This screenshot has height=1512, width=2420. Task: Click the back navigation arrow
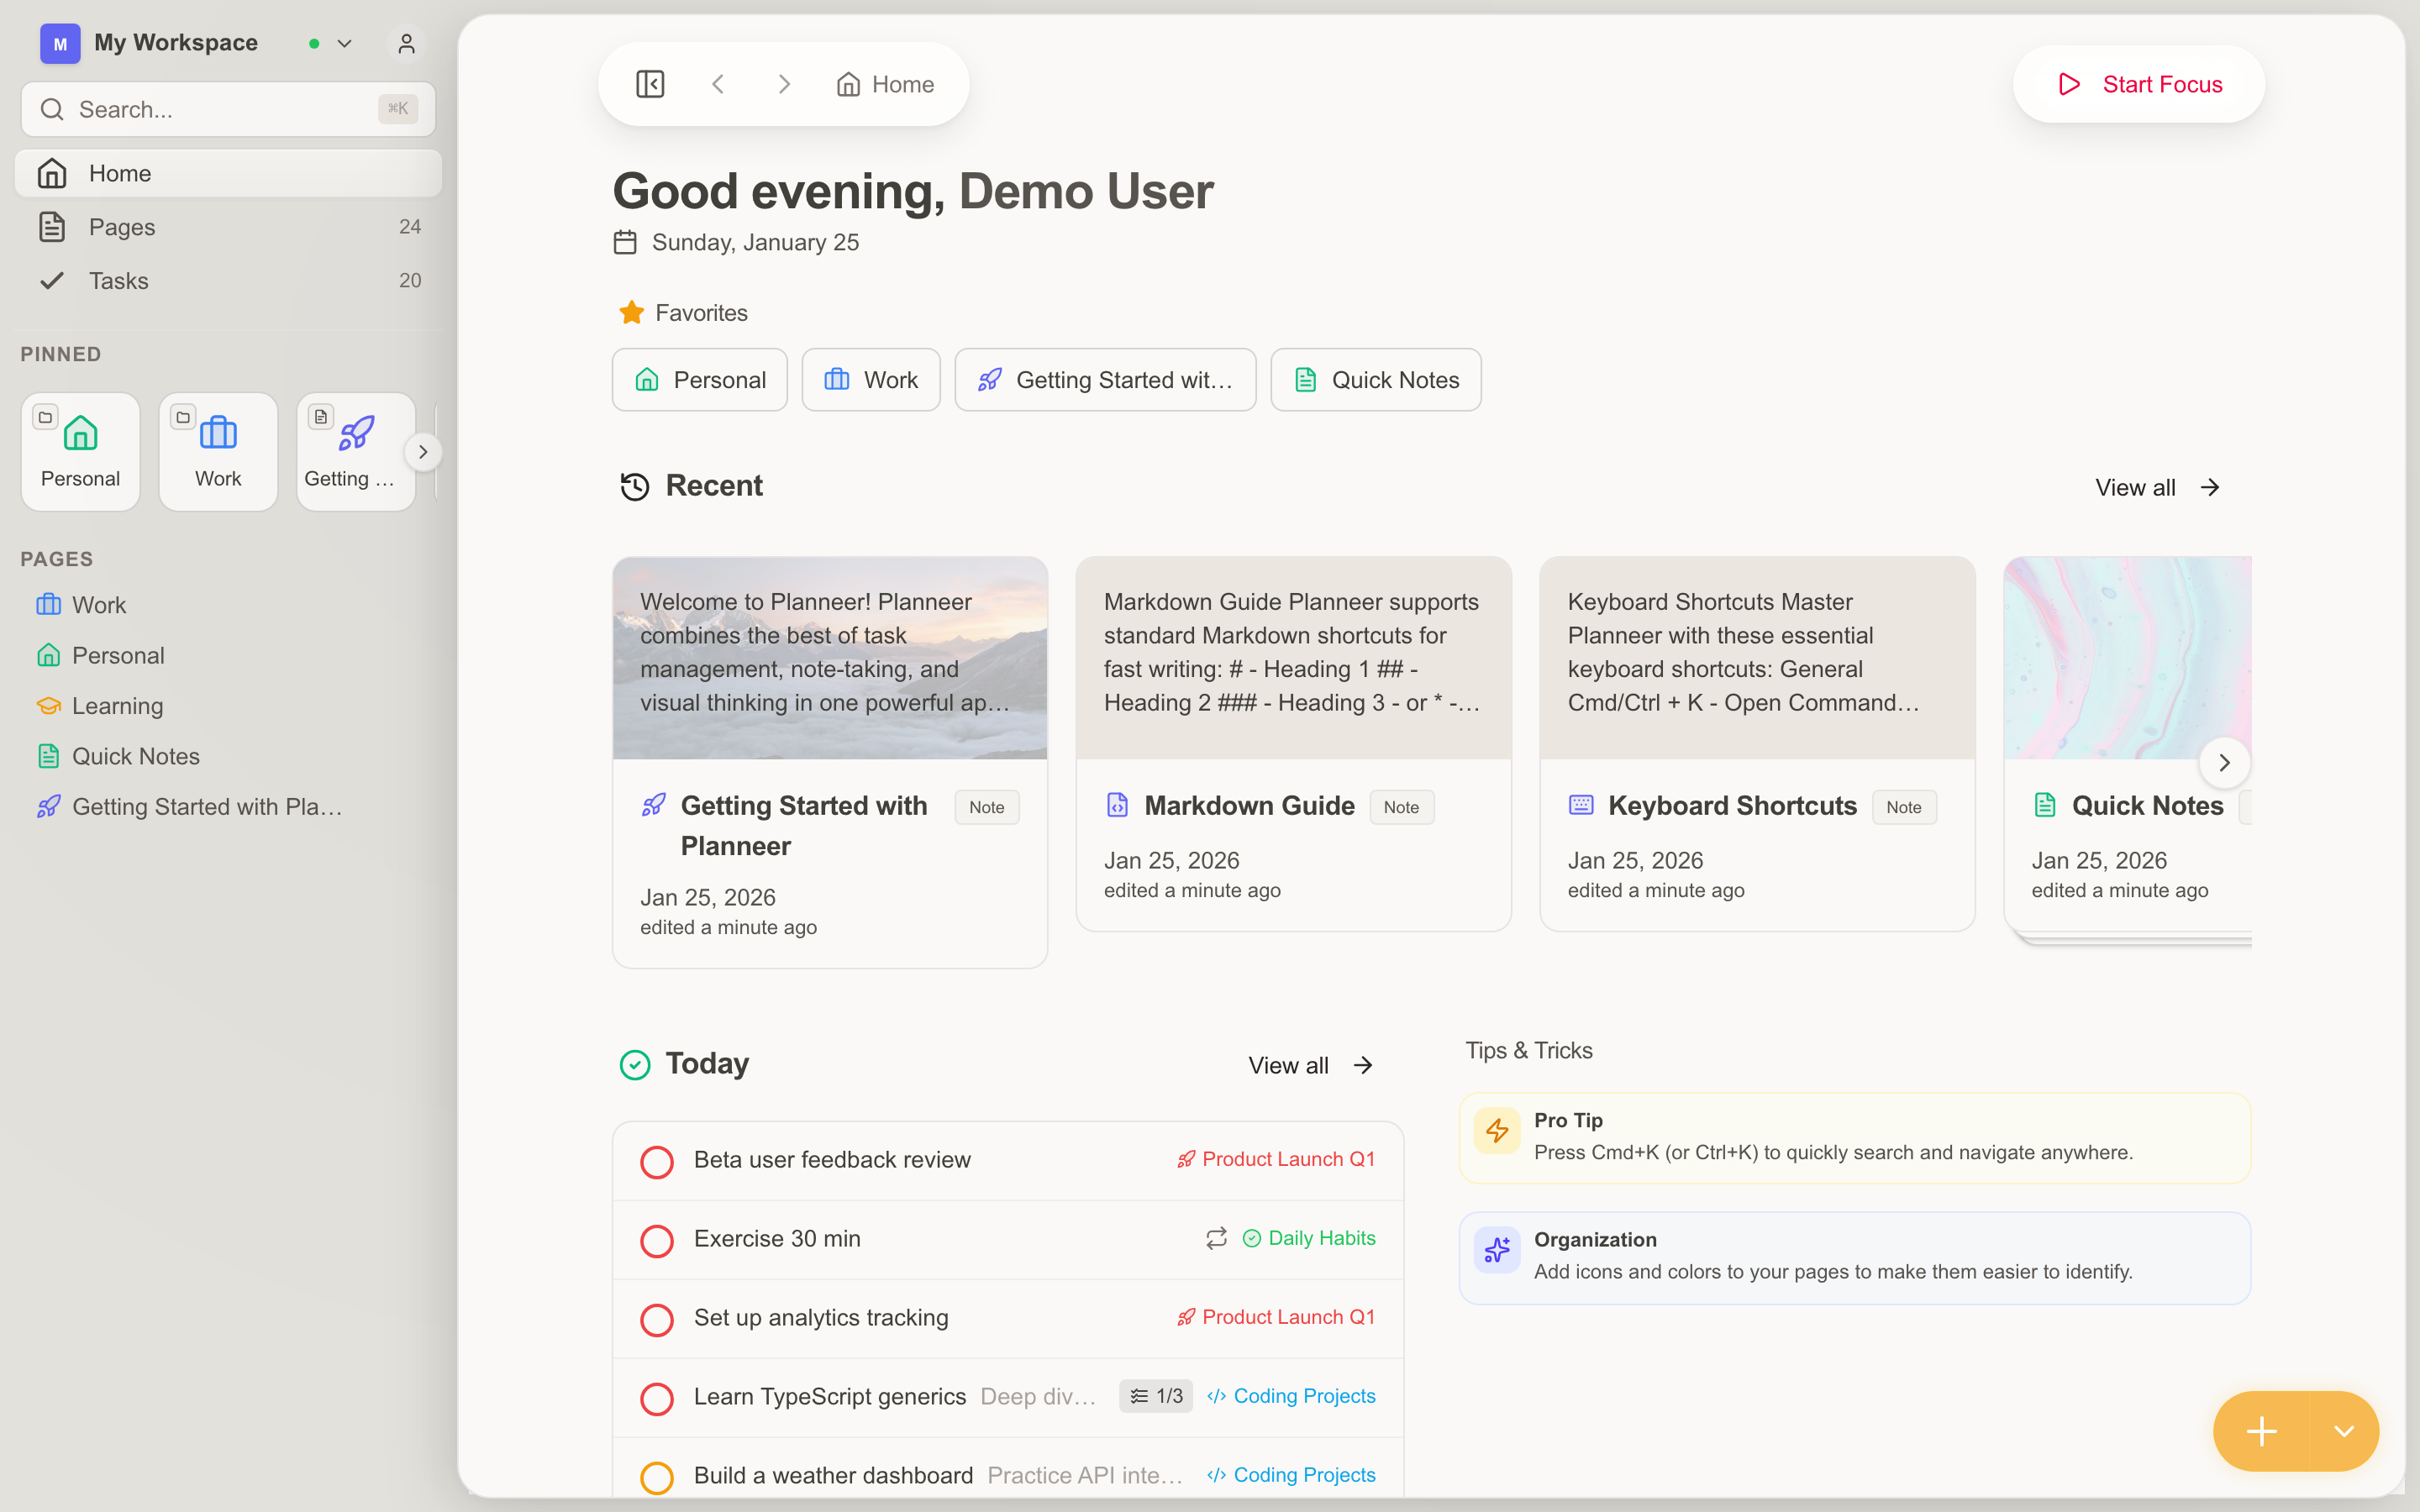click(718, 83)
